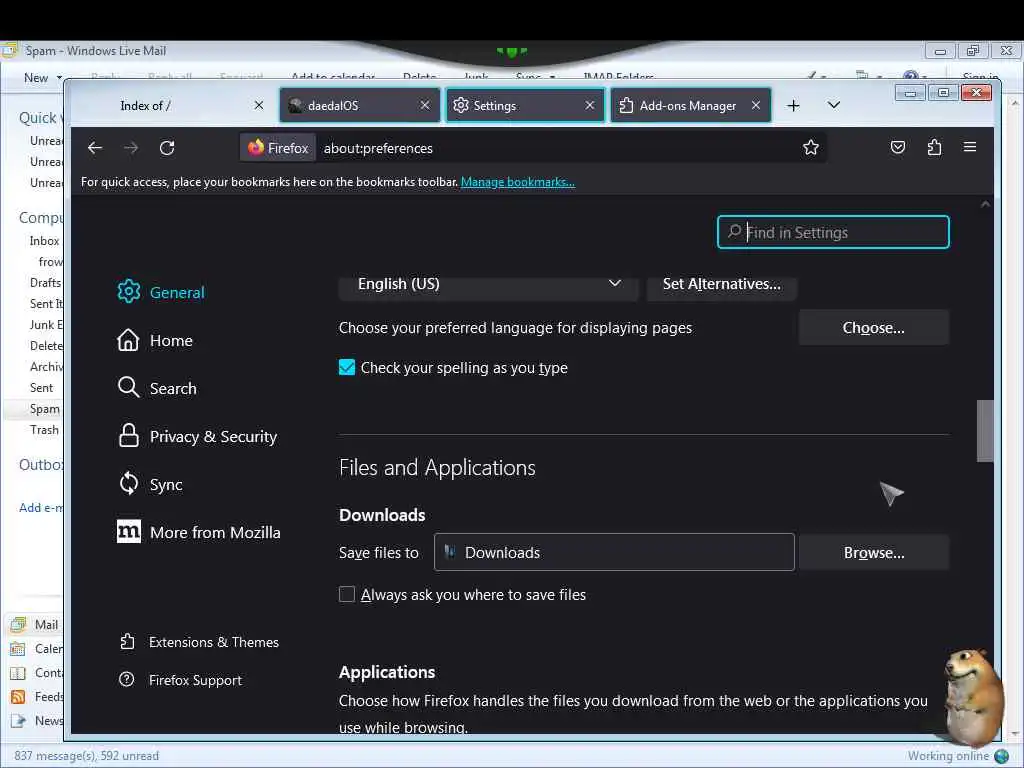Close the Settings tab
This screenshot has width=1024, height=768.
tap(590, 105)
